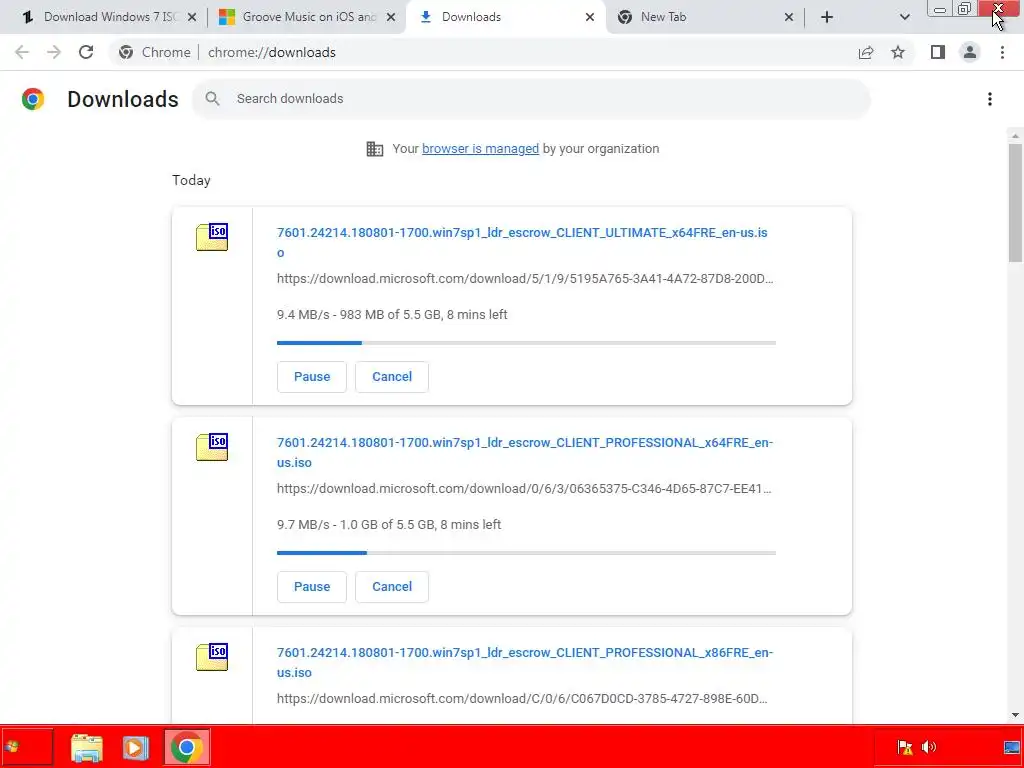Open Chrome's three-dot browser menu

[x=1002, y=52]
